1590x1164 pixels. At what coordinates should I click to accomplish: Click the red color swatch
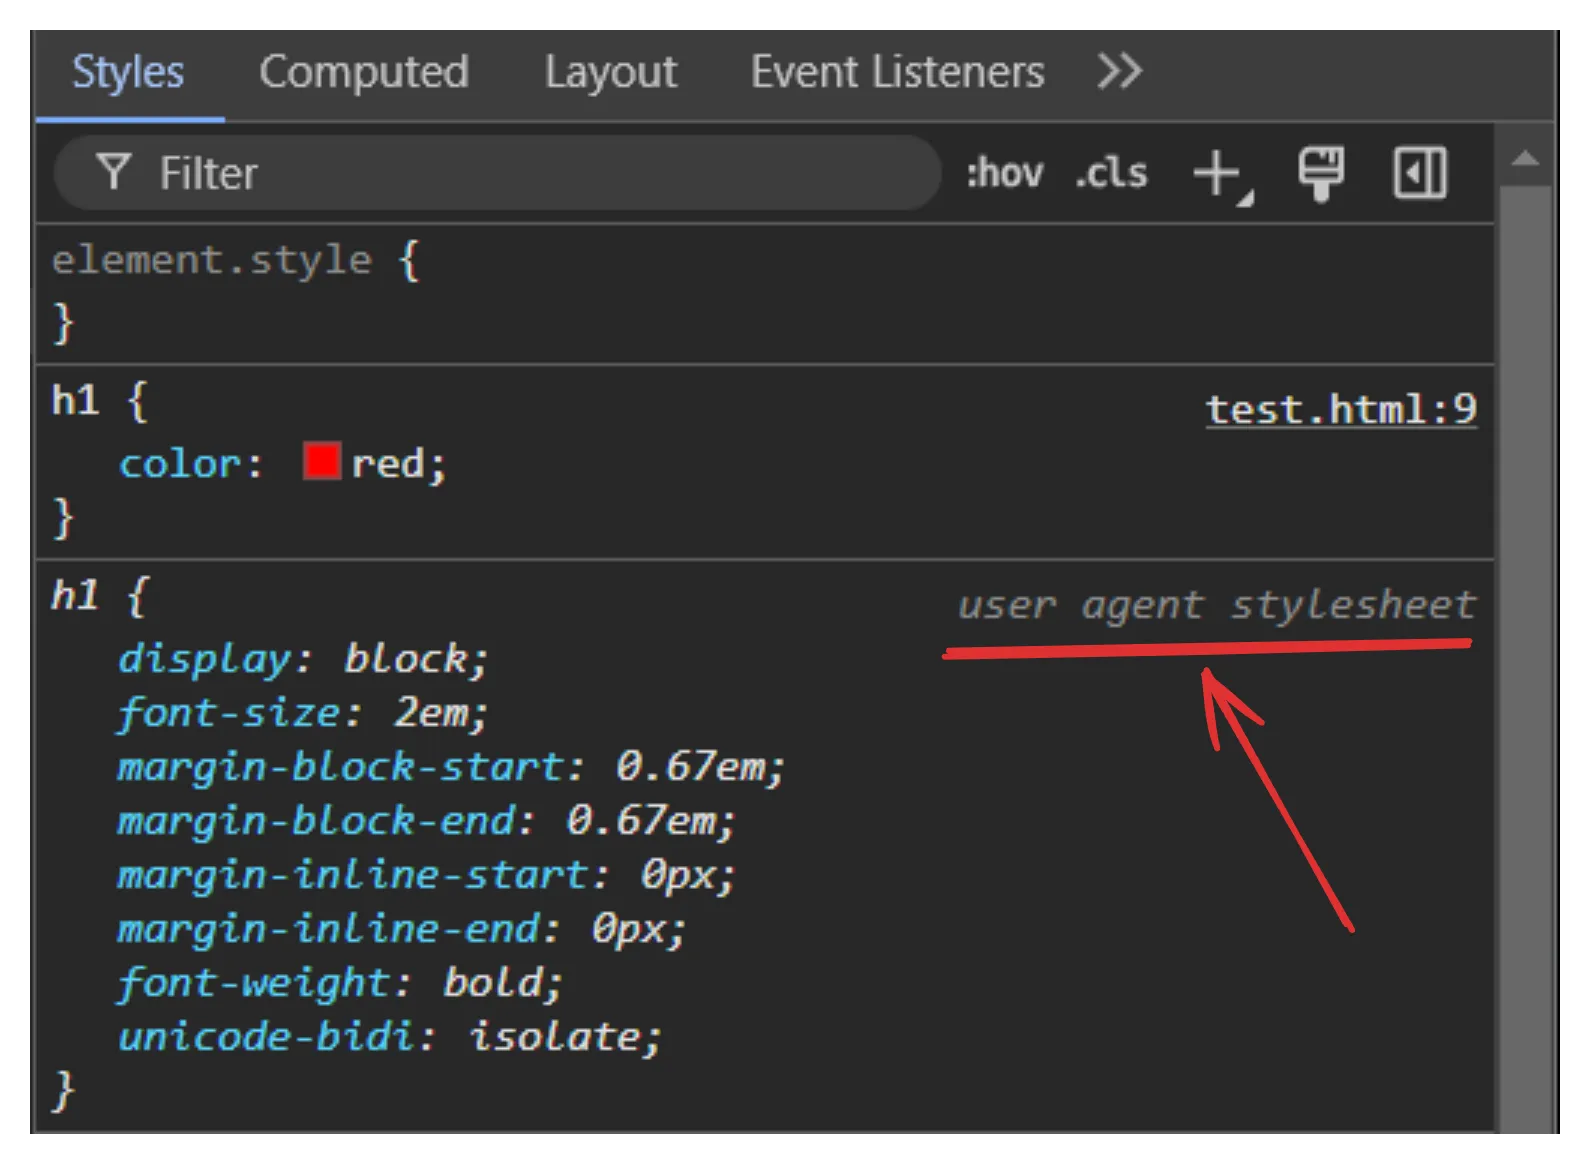[x=322, y=462]
